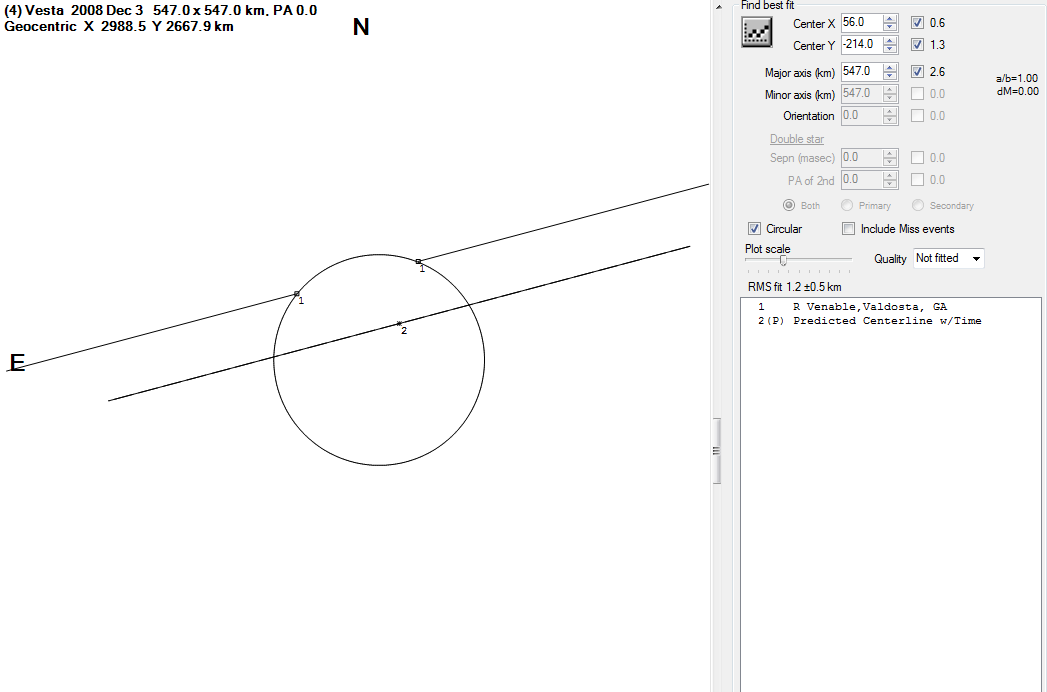Decrease Center X with down arrow
Viewport: 1047px width, 692px height.
pos(889,27)
